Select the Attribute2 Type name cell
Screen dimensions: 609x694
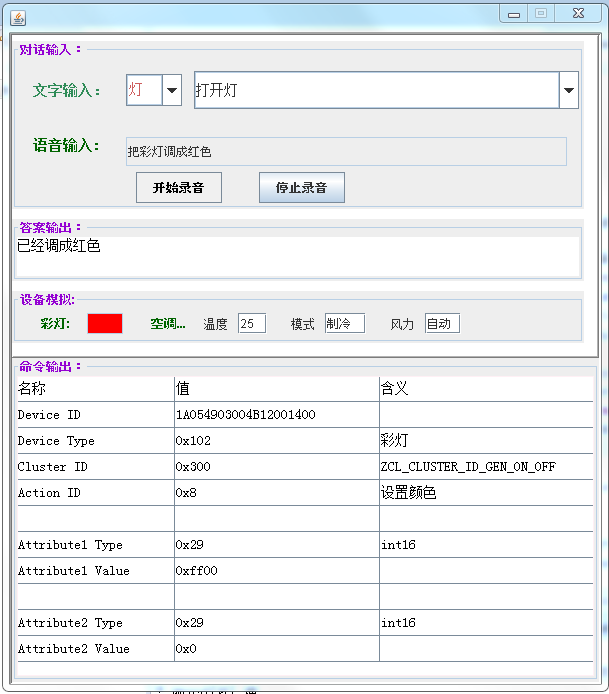tap(96, 623)
